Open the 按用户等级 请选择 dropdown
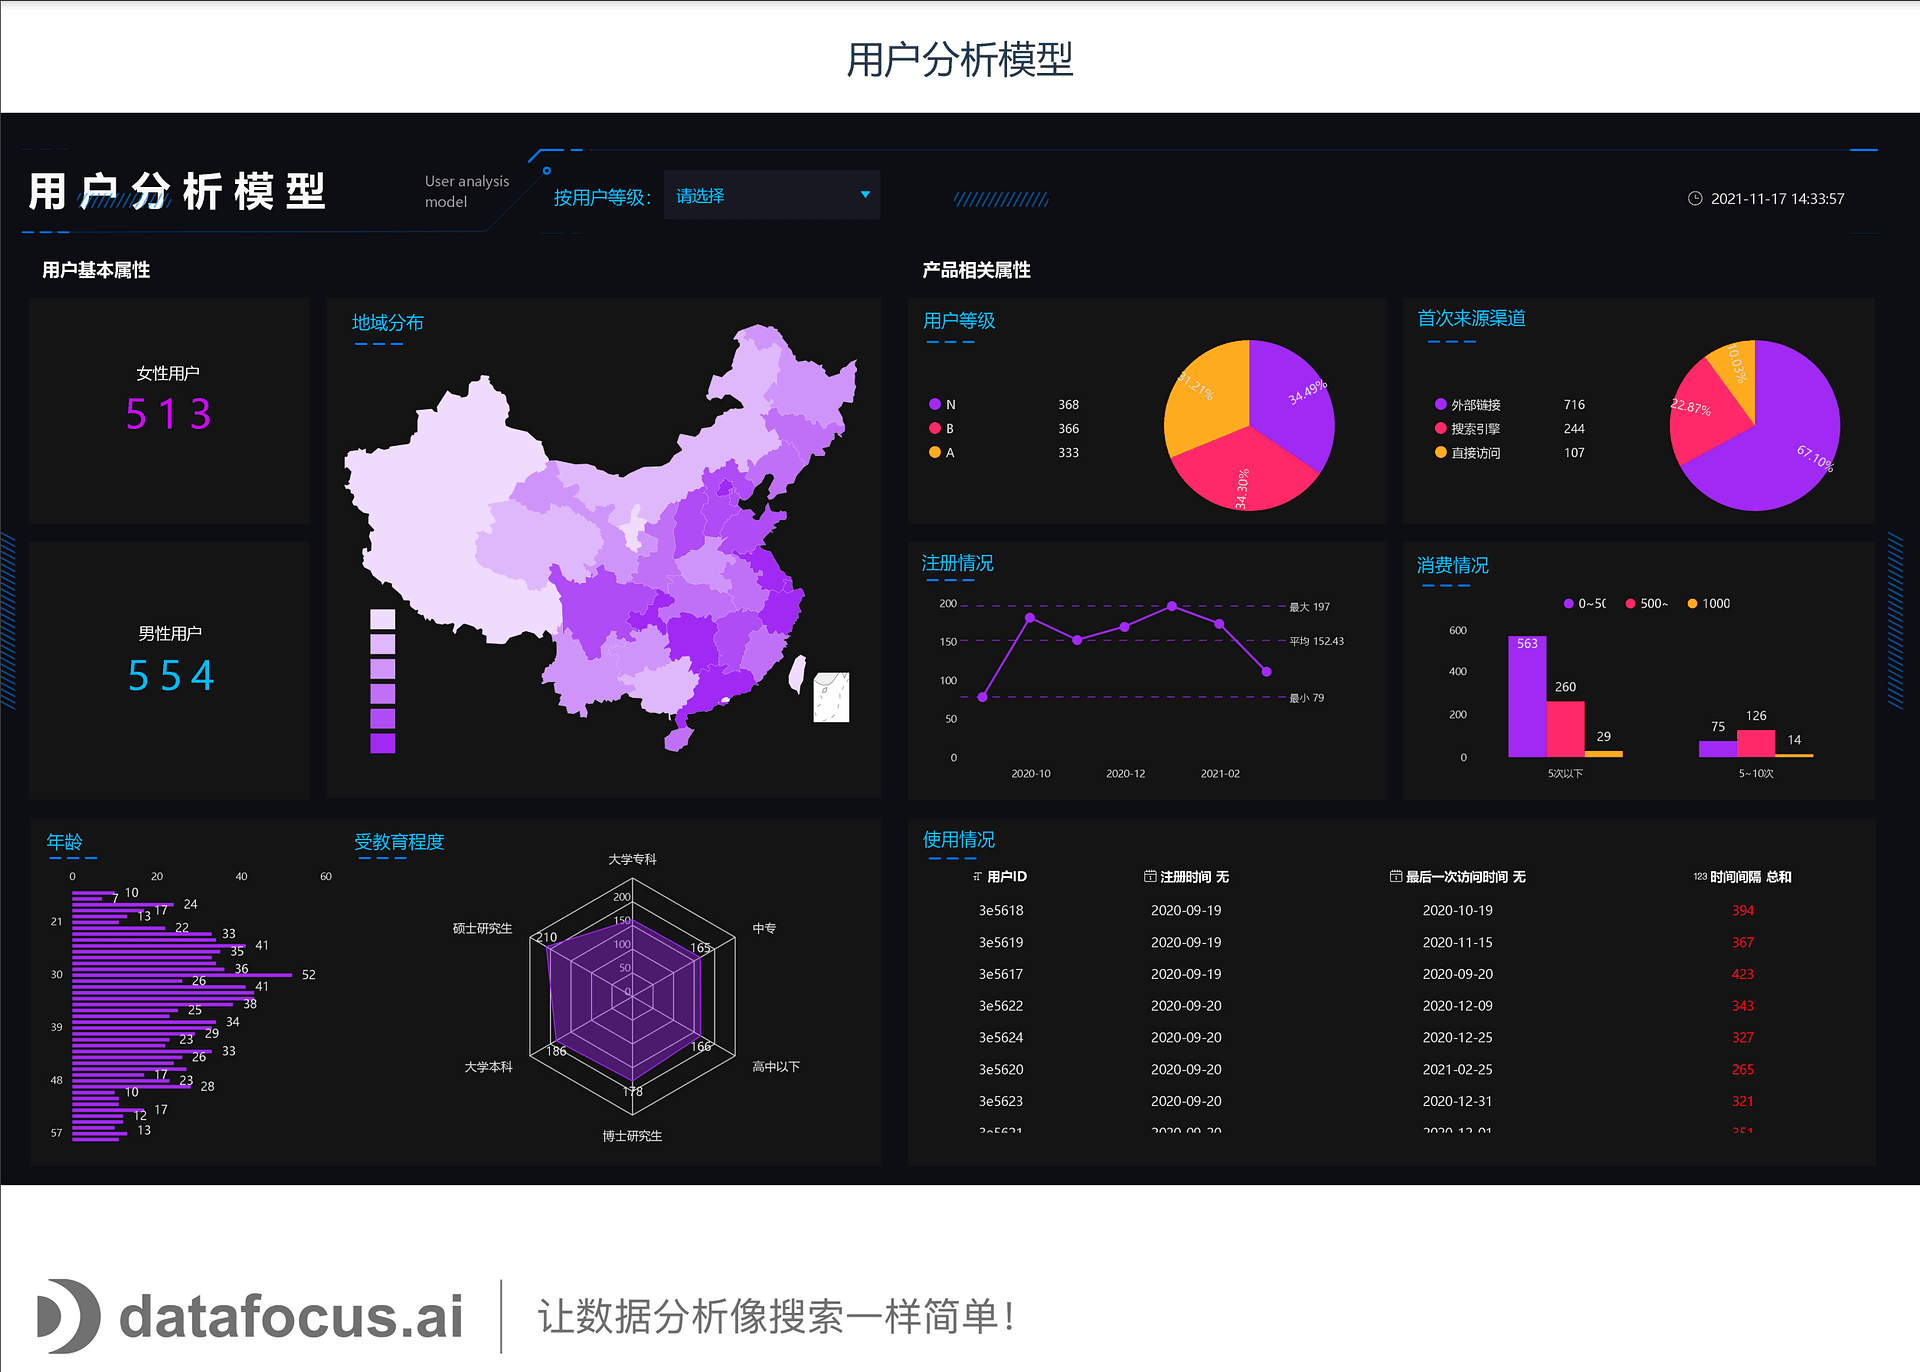Image resolution: width=1920 pixels, height=1372 pixels. (771, 196)
